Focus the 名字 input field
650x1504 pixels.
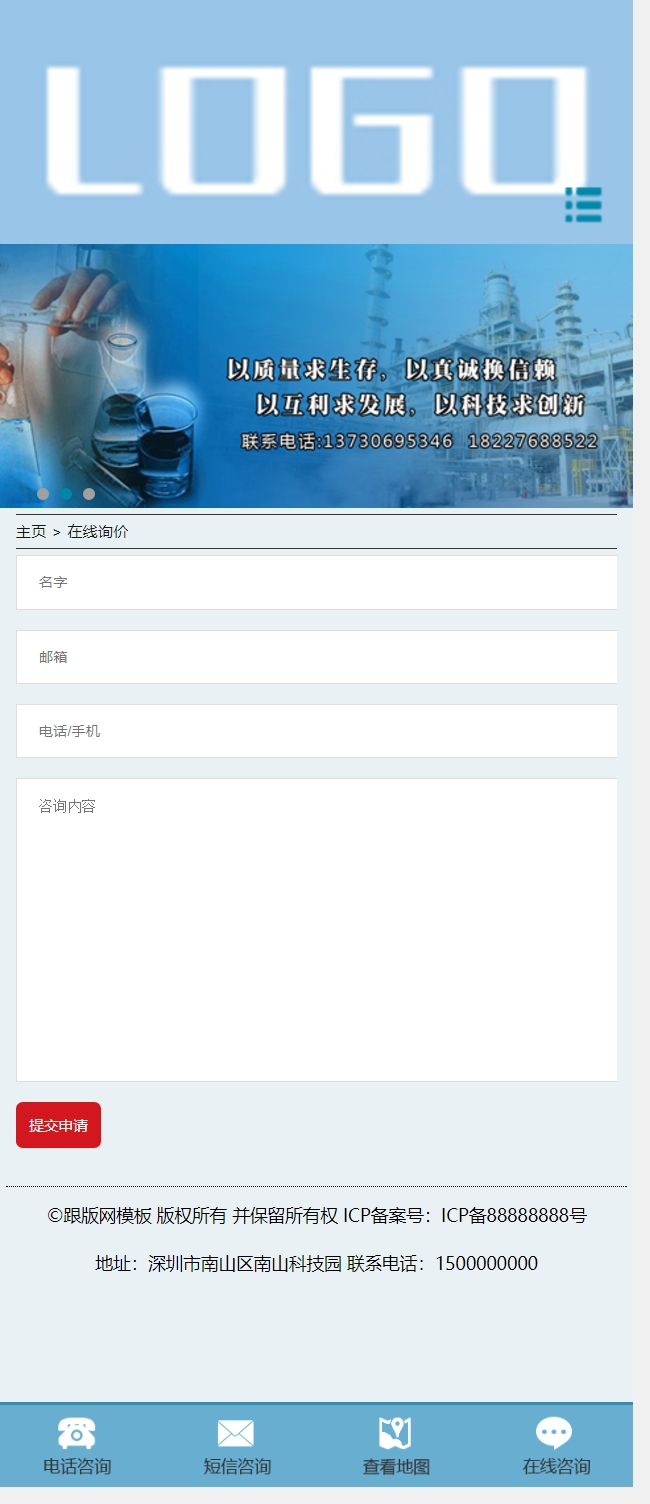[x=316, y=582]
